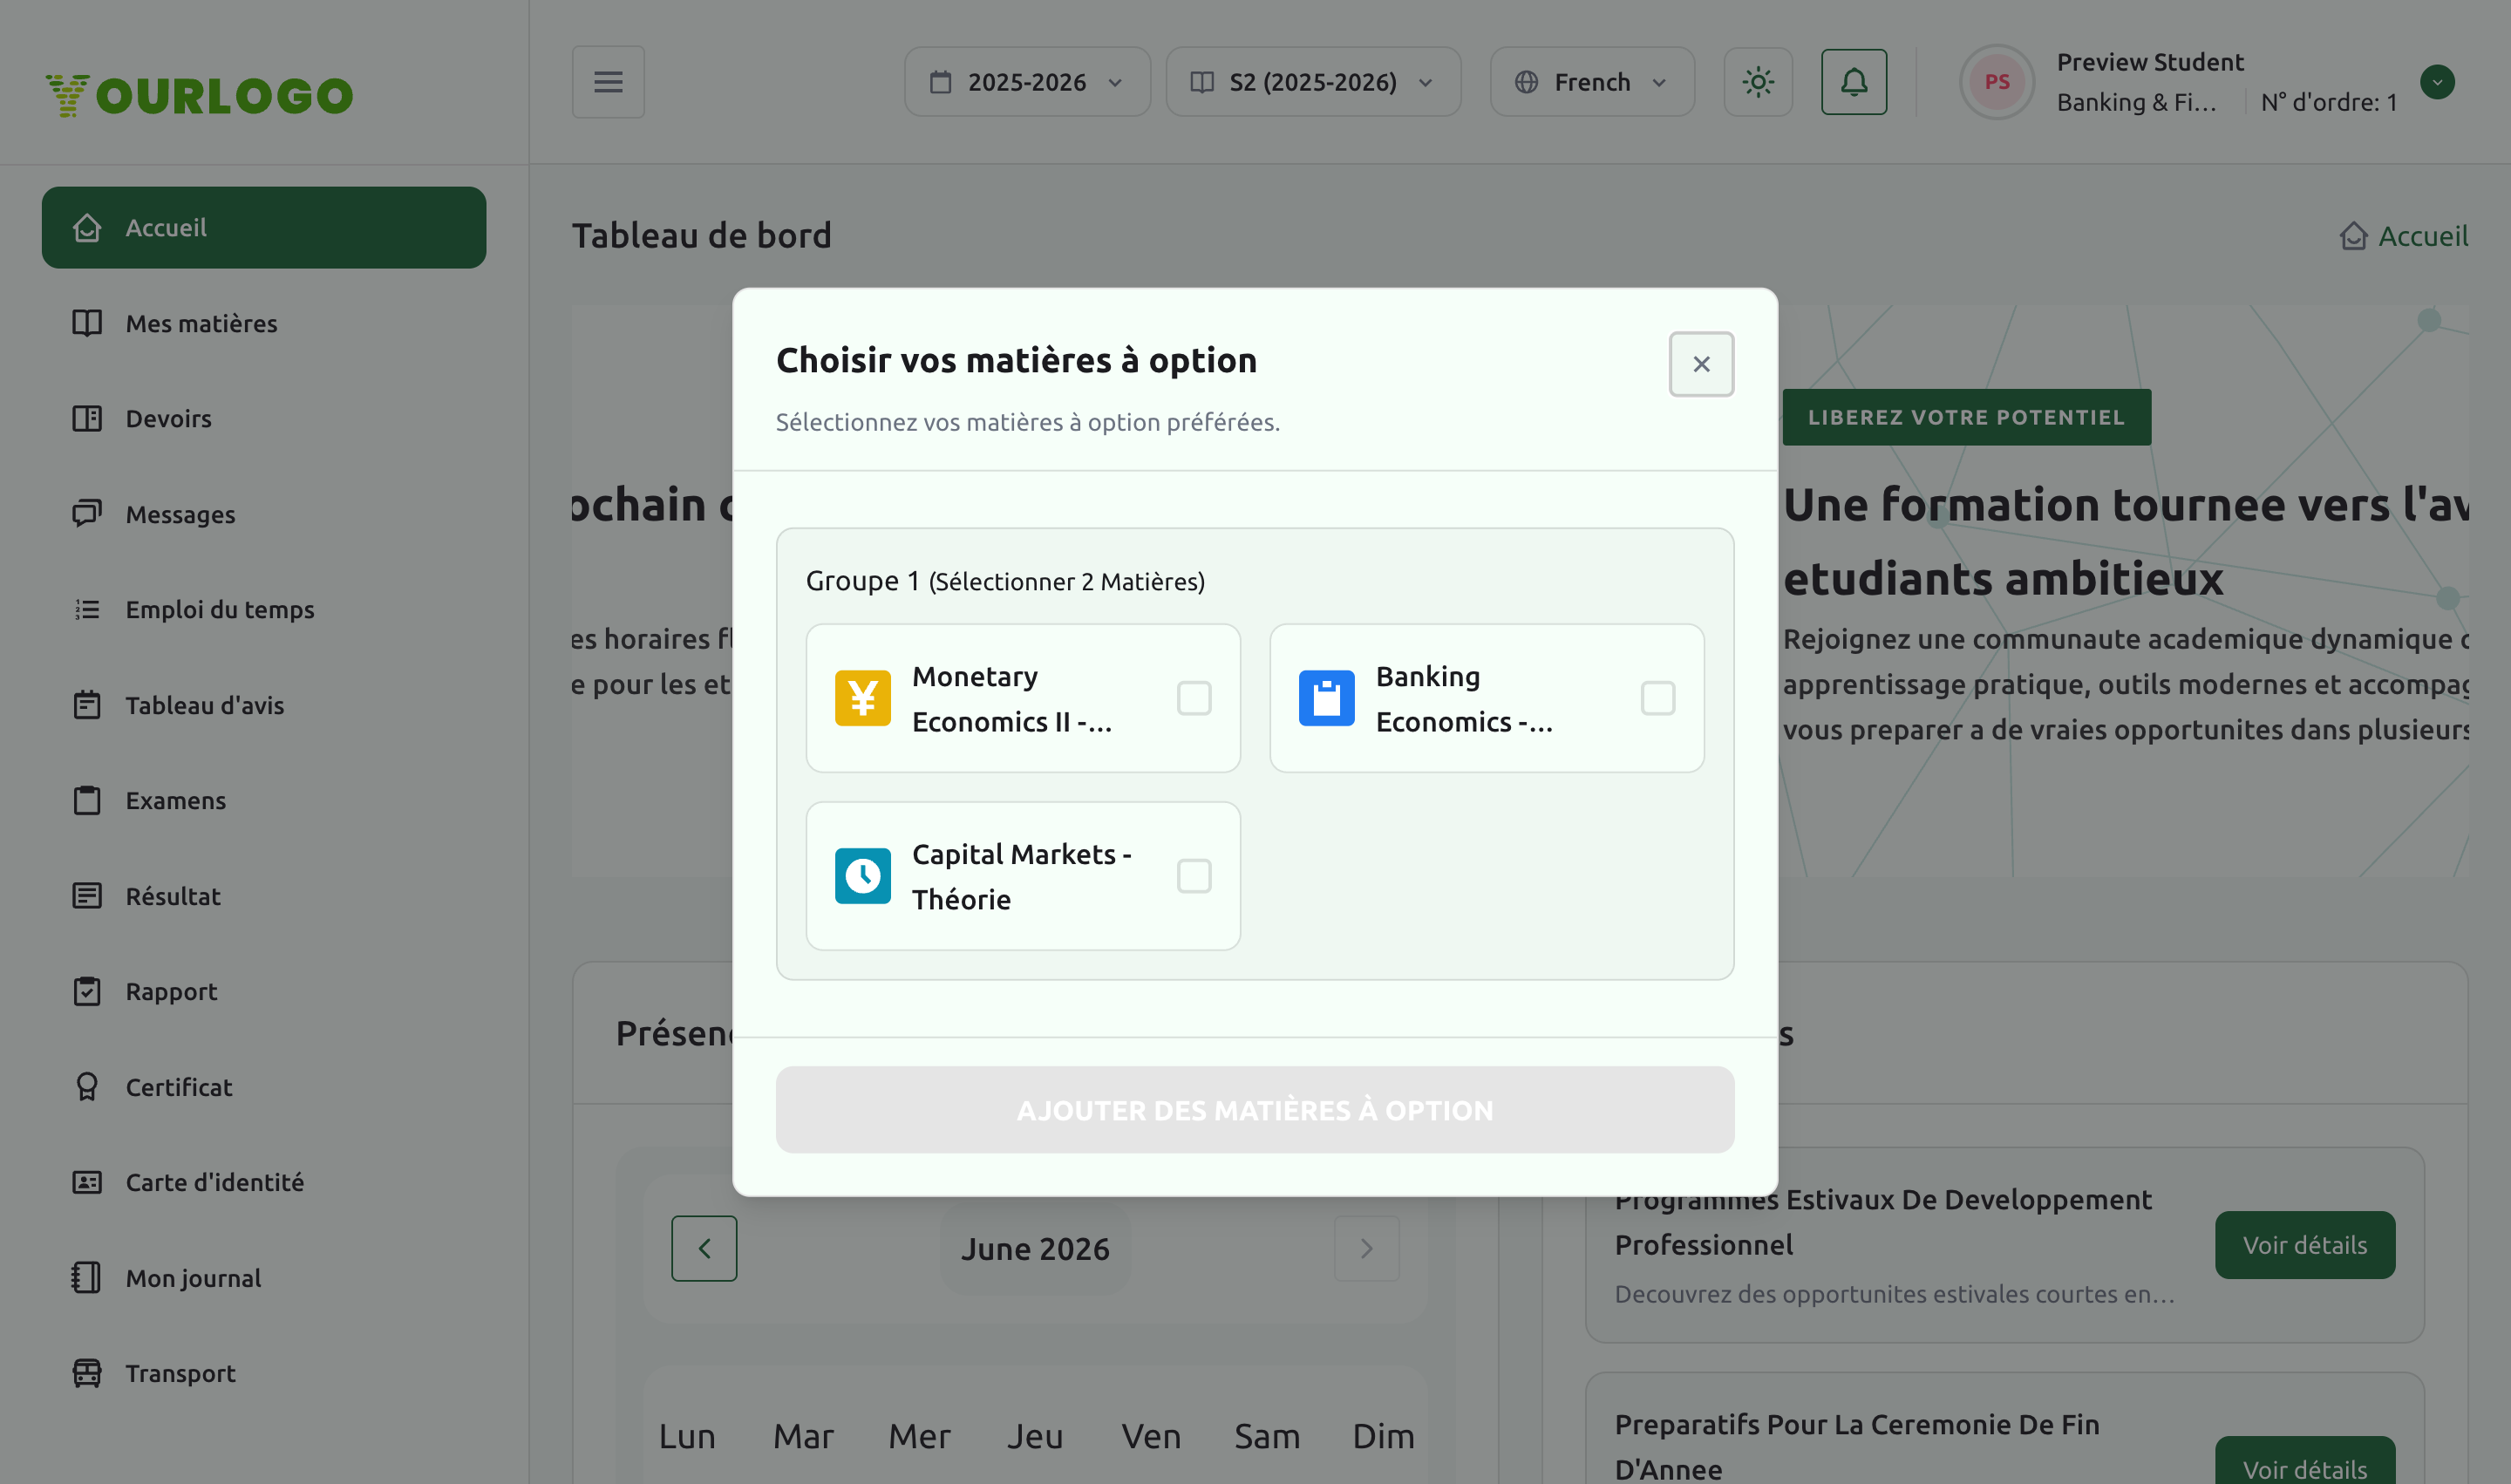The image size is (2511, 1484).
Task: Open academic year 2025-2026 dropdown
Action: [x=1027, y=82]
